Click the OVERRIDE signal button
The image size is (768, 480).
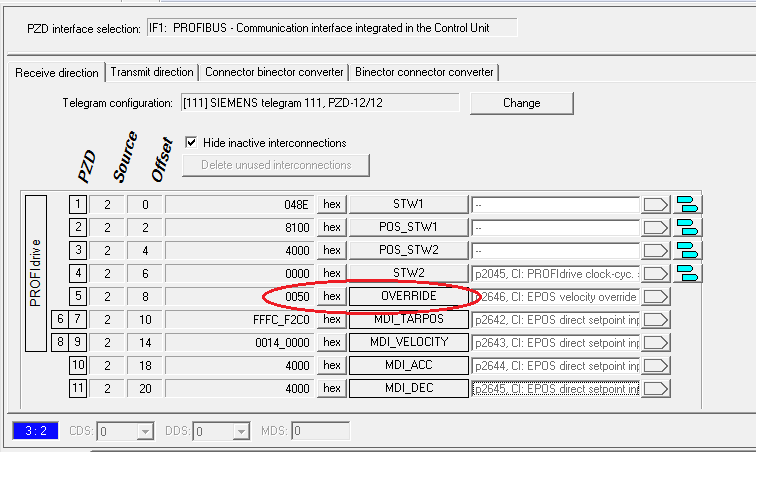408,296
